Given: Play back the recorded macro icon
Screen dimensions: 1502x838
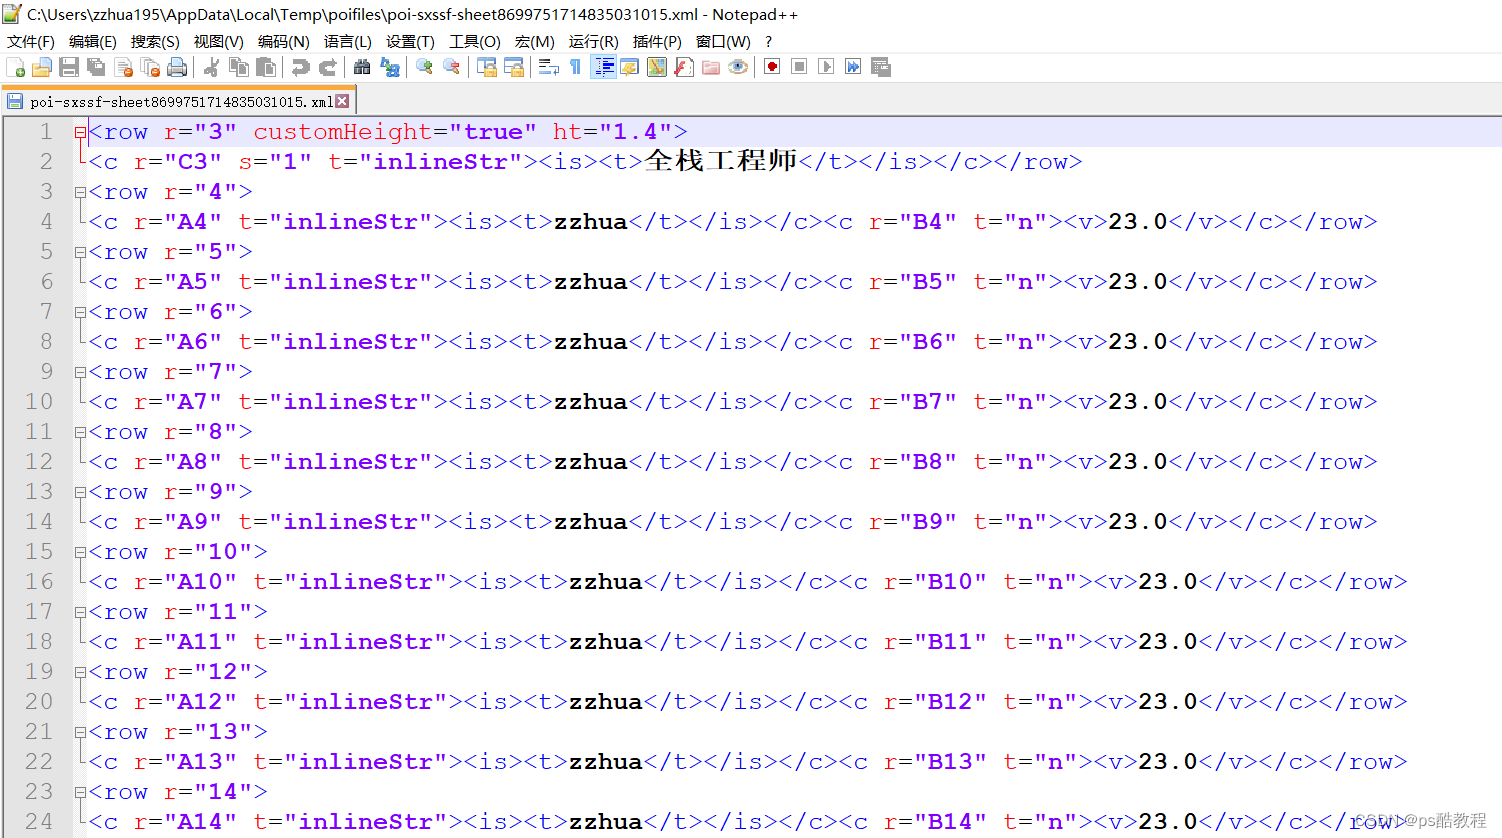Looking at the screenshot, I should pyautogui.click(x=826, y=67).
